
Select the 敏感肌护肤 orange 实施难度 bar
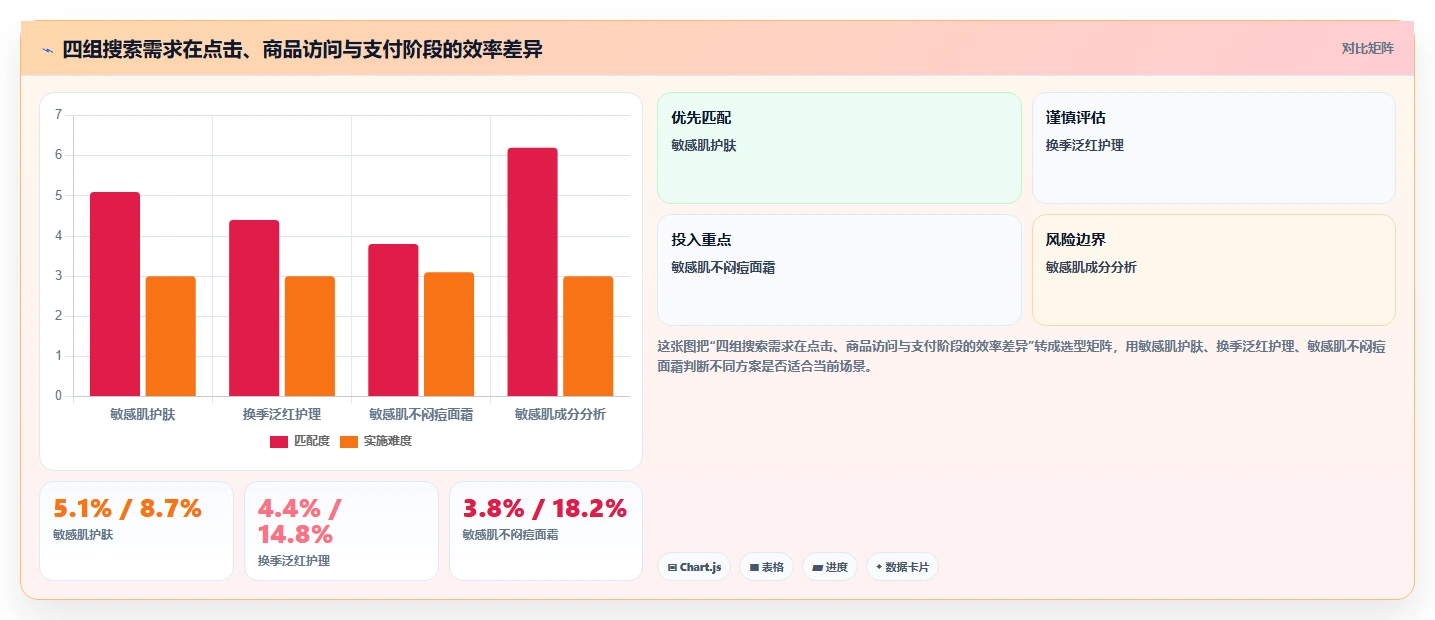click(x=170, y=336)
